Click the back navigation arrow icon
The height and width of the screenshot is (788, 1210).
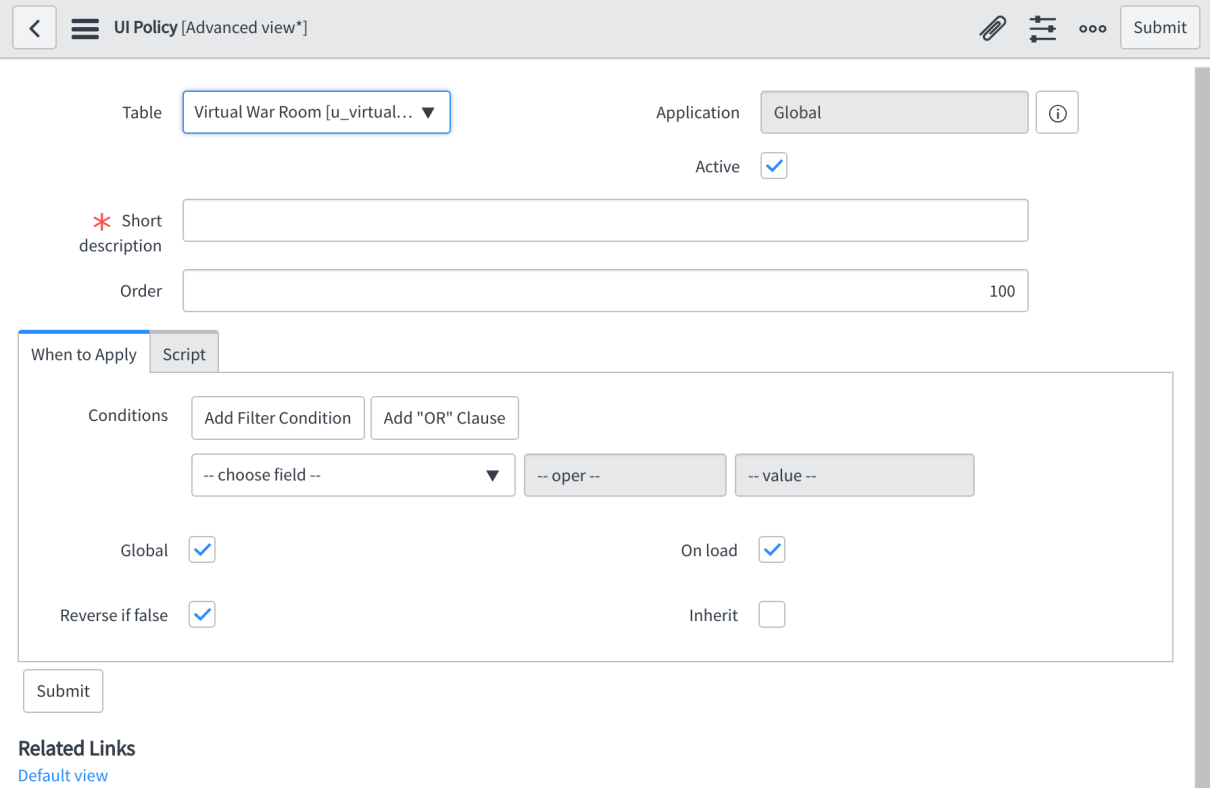pos(33,27)
